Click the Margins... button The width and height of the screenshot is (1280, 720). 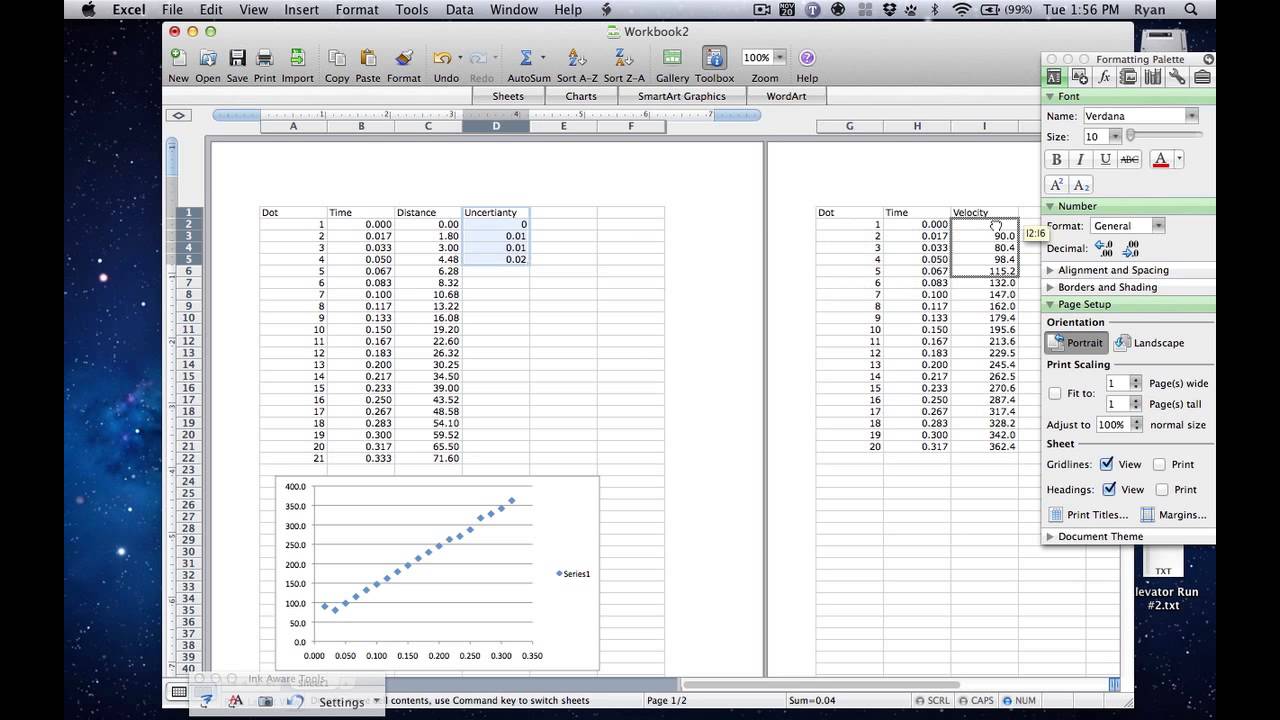1174,515
